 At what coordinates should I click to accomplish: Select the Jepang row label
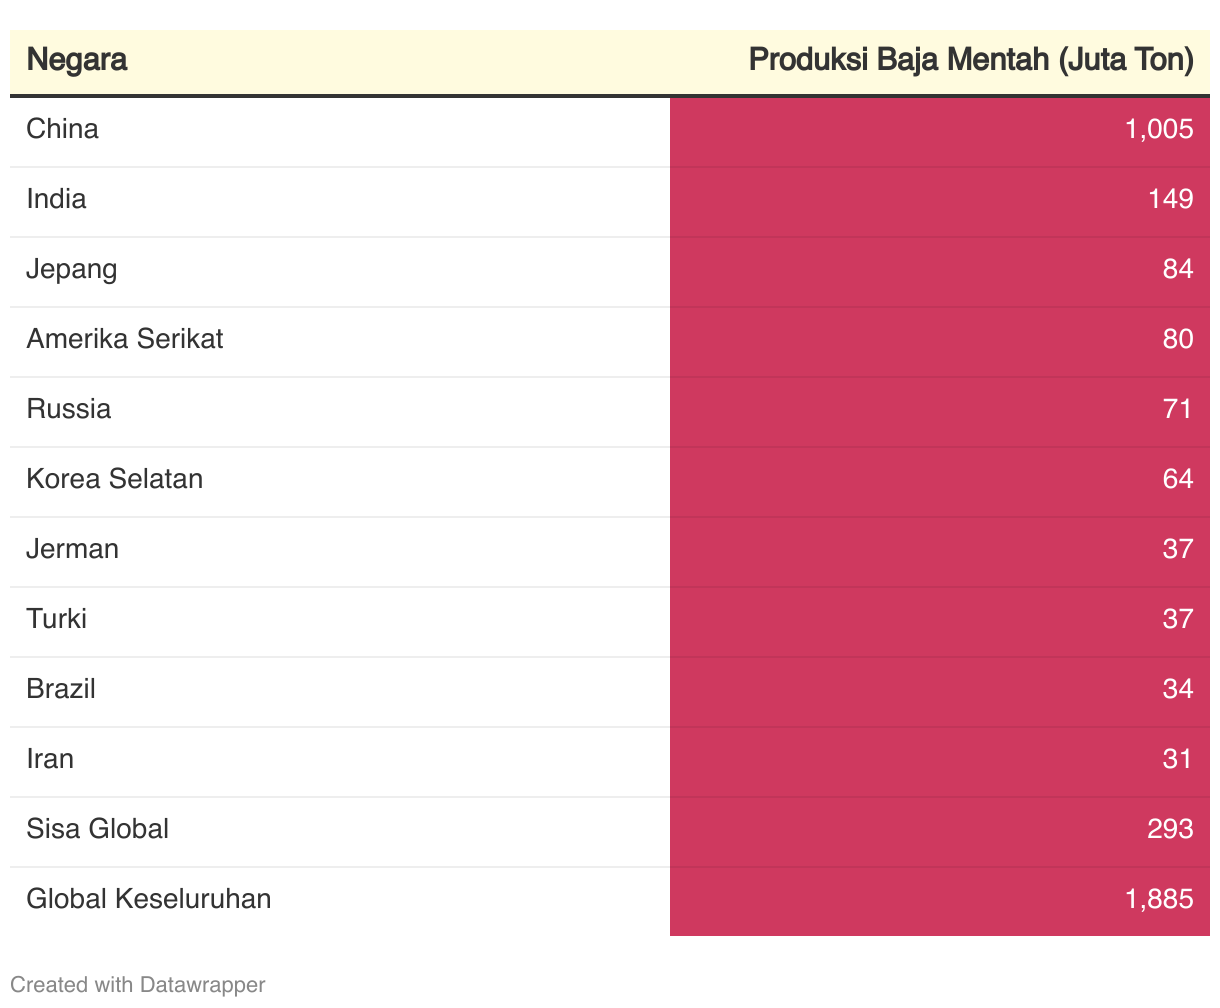(72, 269)
